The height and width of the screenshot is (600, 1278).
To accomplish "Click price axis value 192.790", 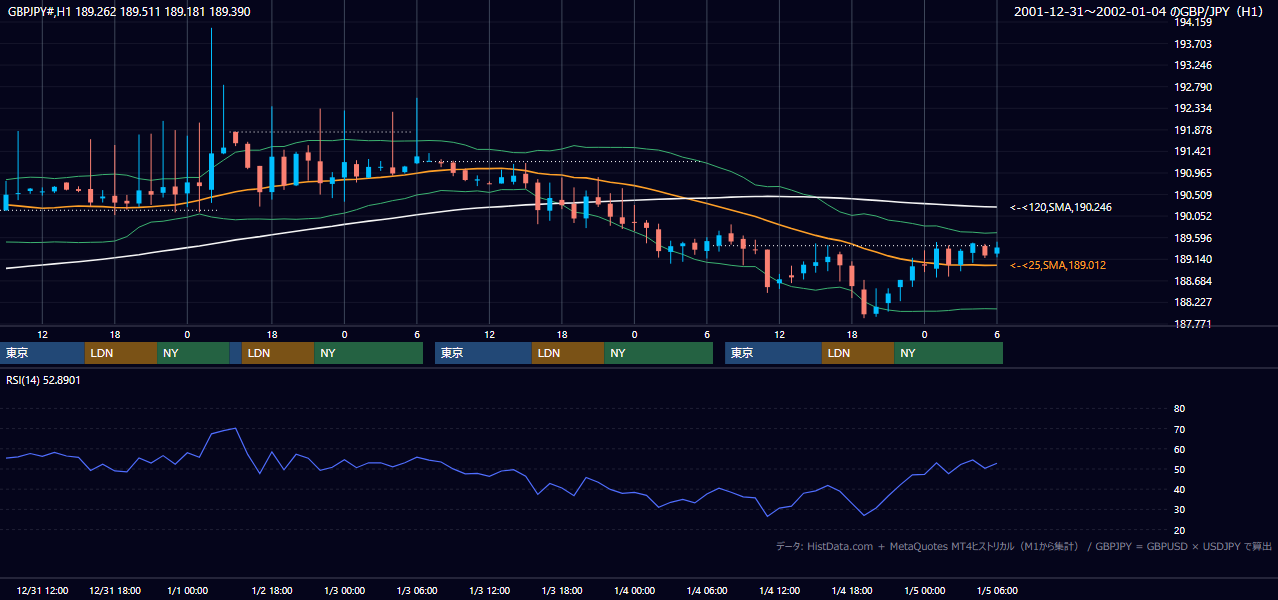I will (x=1193, y=87).
